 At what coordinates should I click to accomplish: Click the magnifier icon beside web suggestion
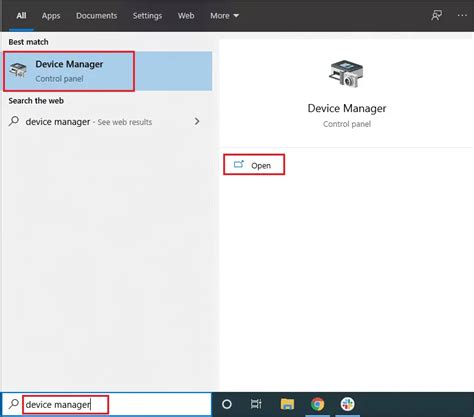click(14, 121)
